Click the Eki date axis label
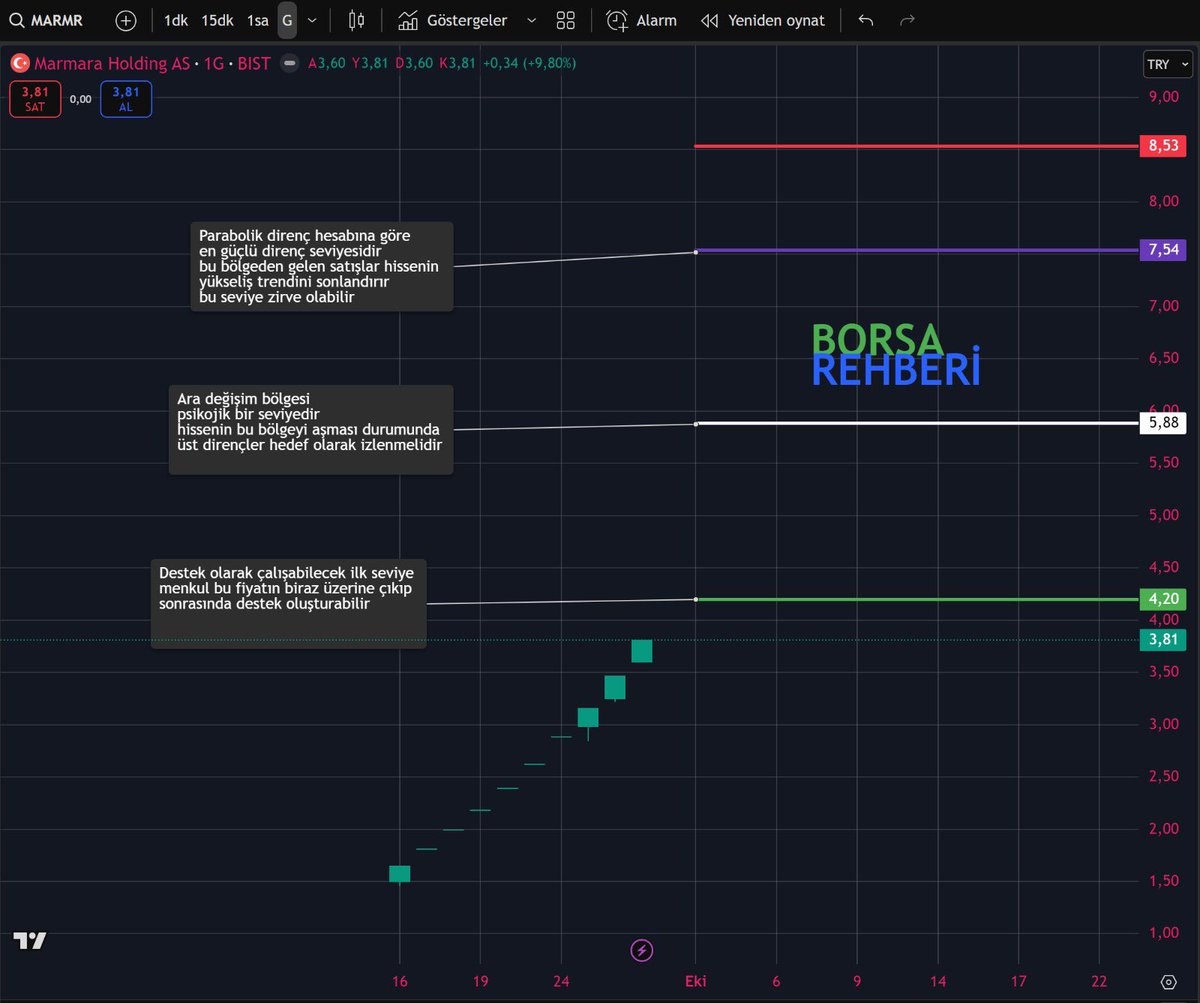1200x1003 pixels. [x=695, y=981]
